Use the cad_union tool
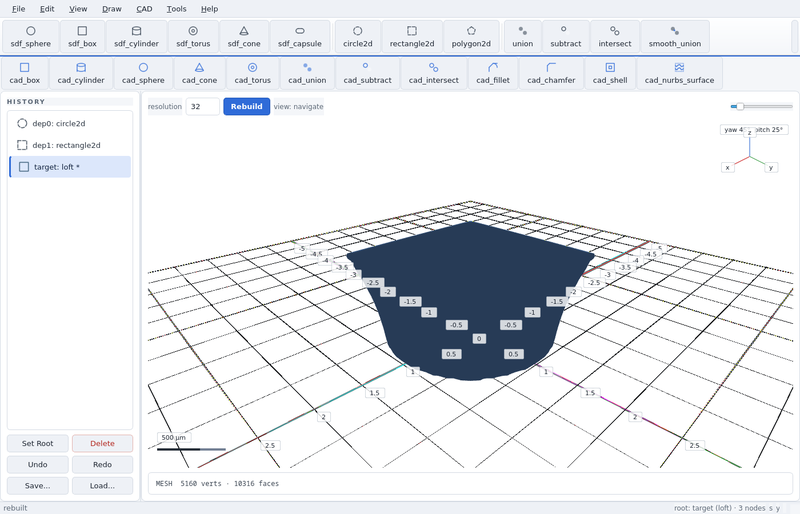The image size is (800, 514). coord(307,74)
